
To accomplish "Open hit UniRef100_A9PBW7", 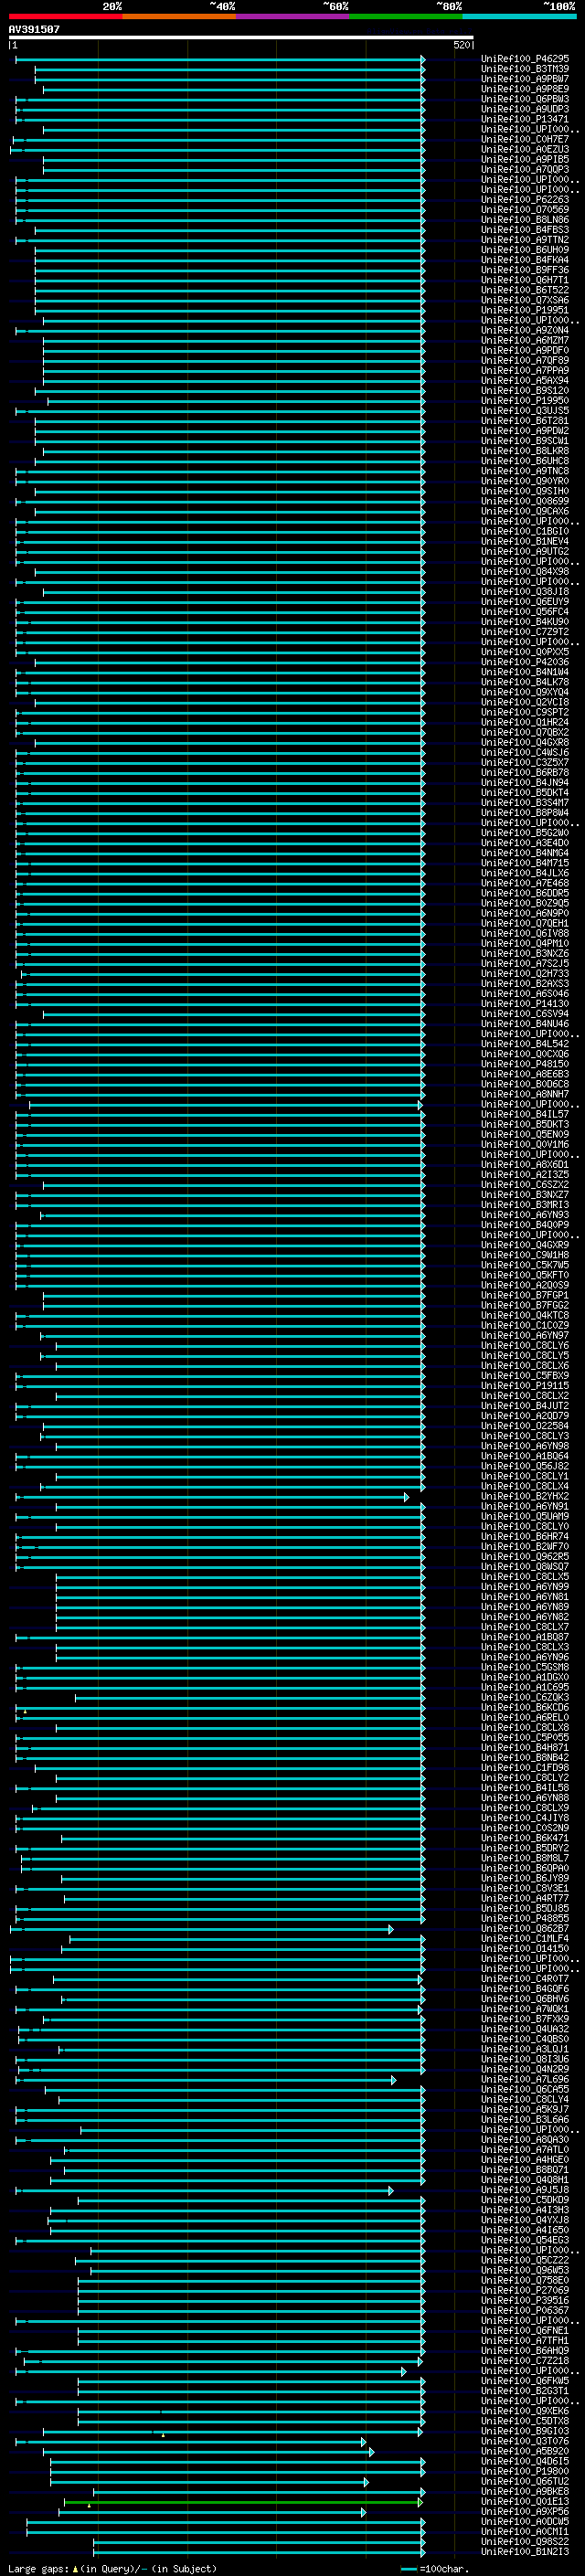I will point(525,79).
